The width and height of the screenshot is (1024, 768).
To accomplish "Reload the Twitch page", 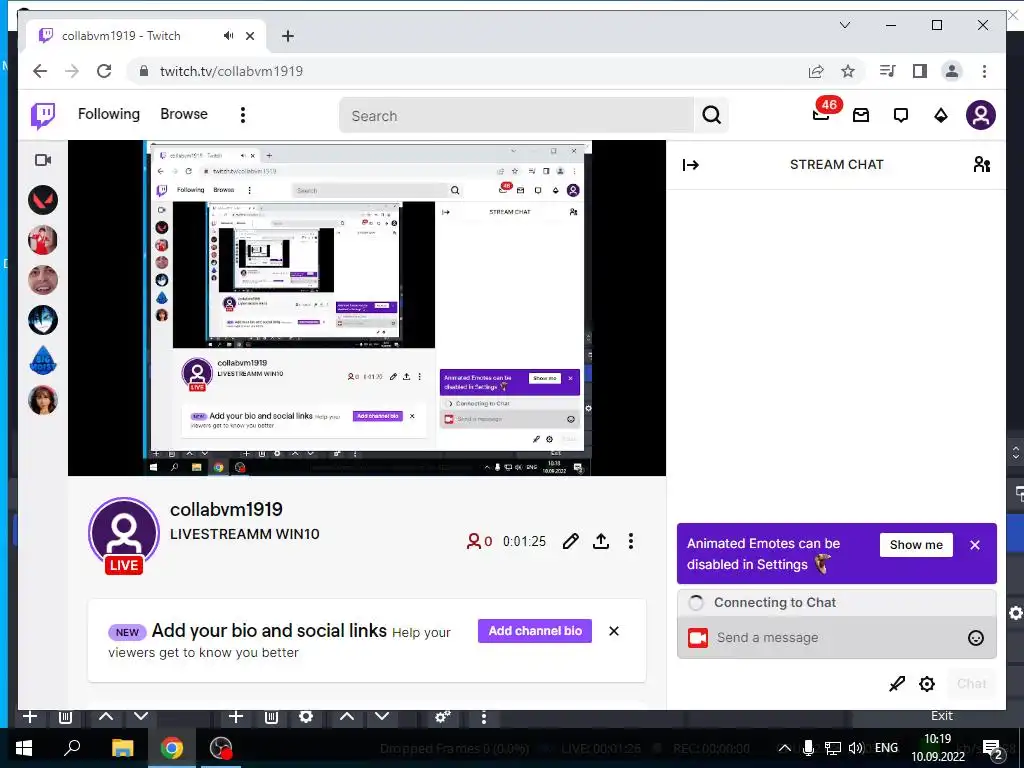I will pos(104,71).
